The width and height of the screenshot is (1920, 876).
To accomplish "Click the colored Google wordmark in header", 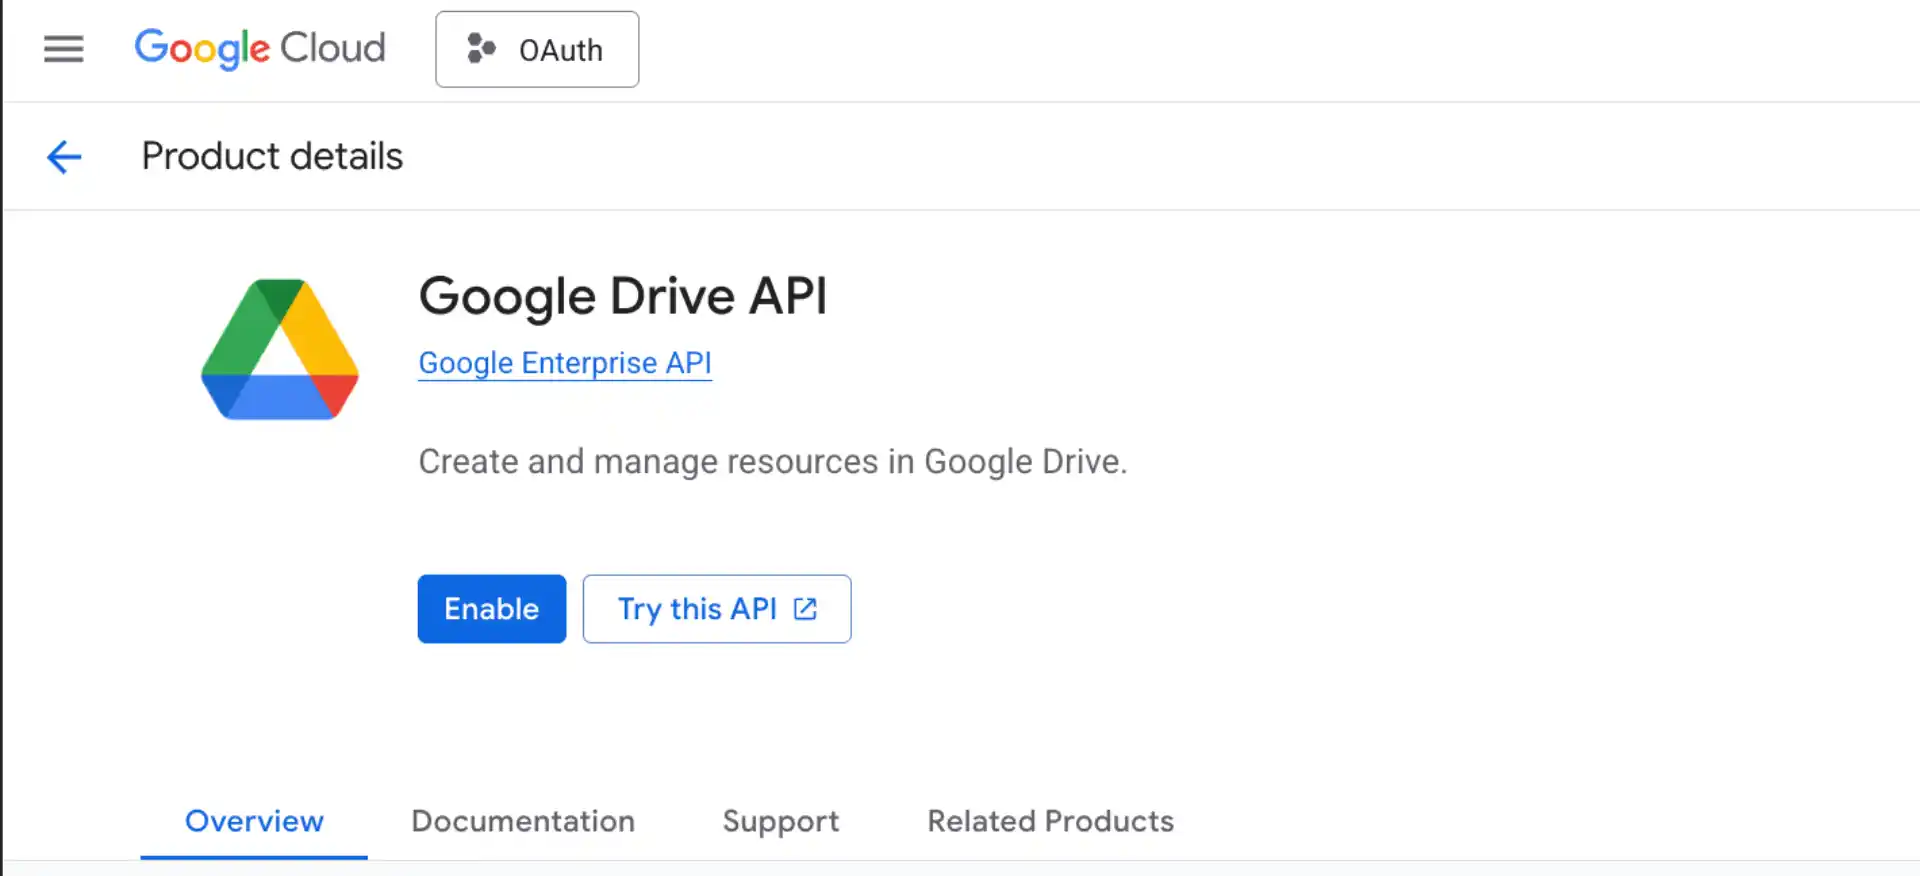I will click(x=202, y=48).
